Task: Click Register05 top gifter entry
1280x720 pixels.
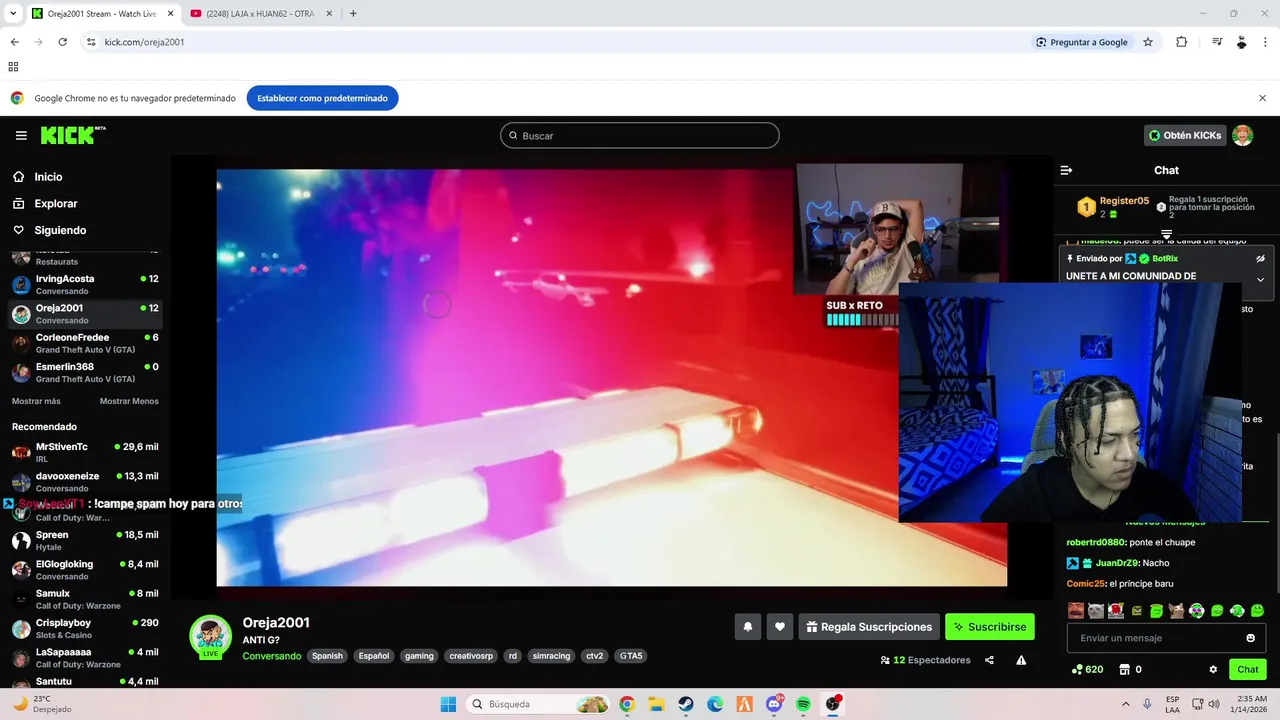Action: click(1113, 206)
